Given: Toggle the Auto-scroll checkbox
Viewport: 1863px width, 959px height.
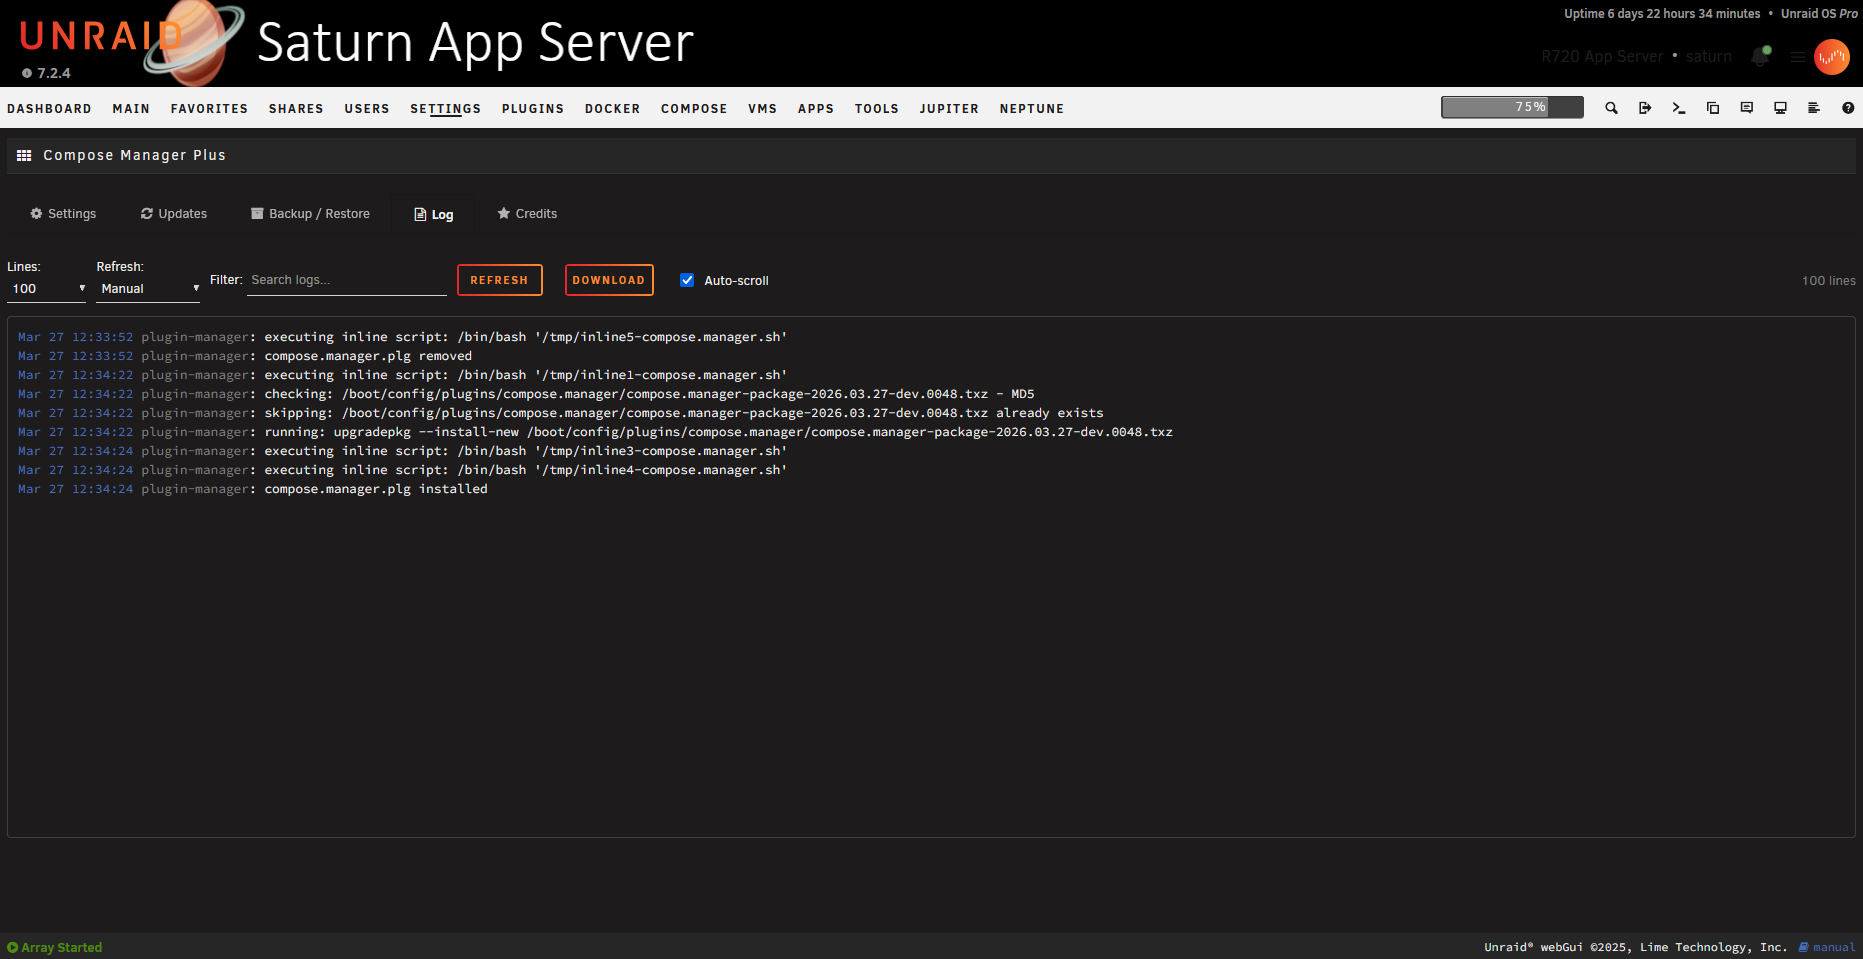Looking at the screenshot, I should [687, 280].
